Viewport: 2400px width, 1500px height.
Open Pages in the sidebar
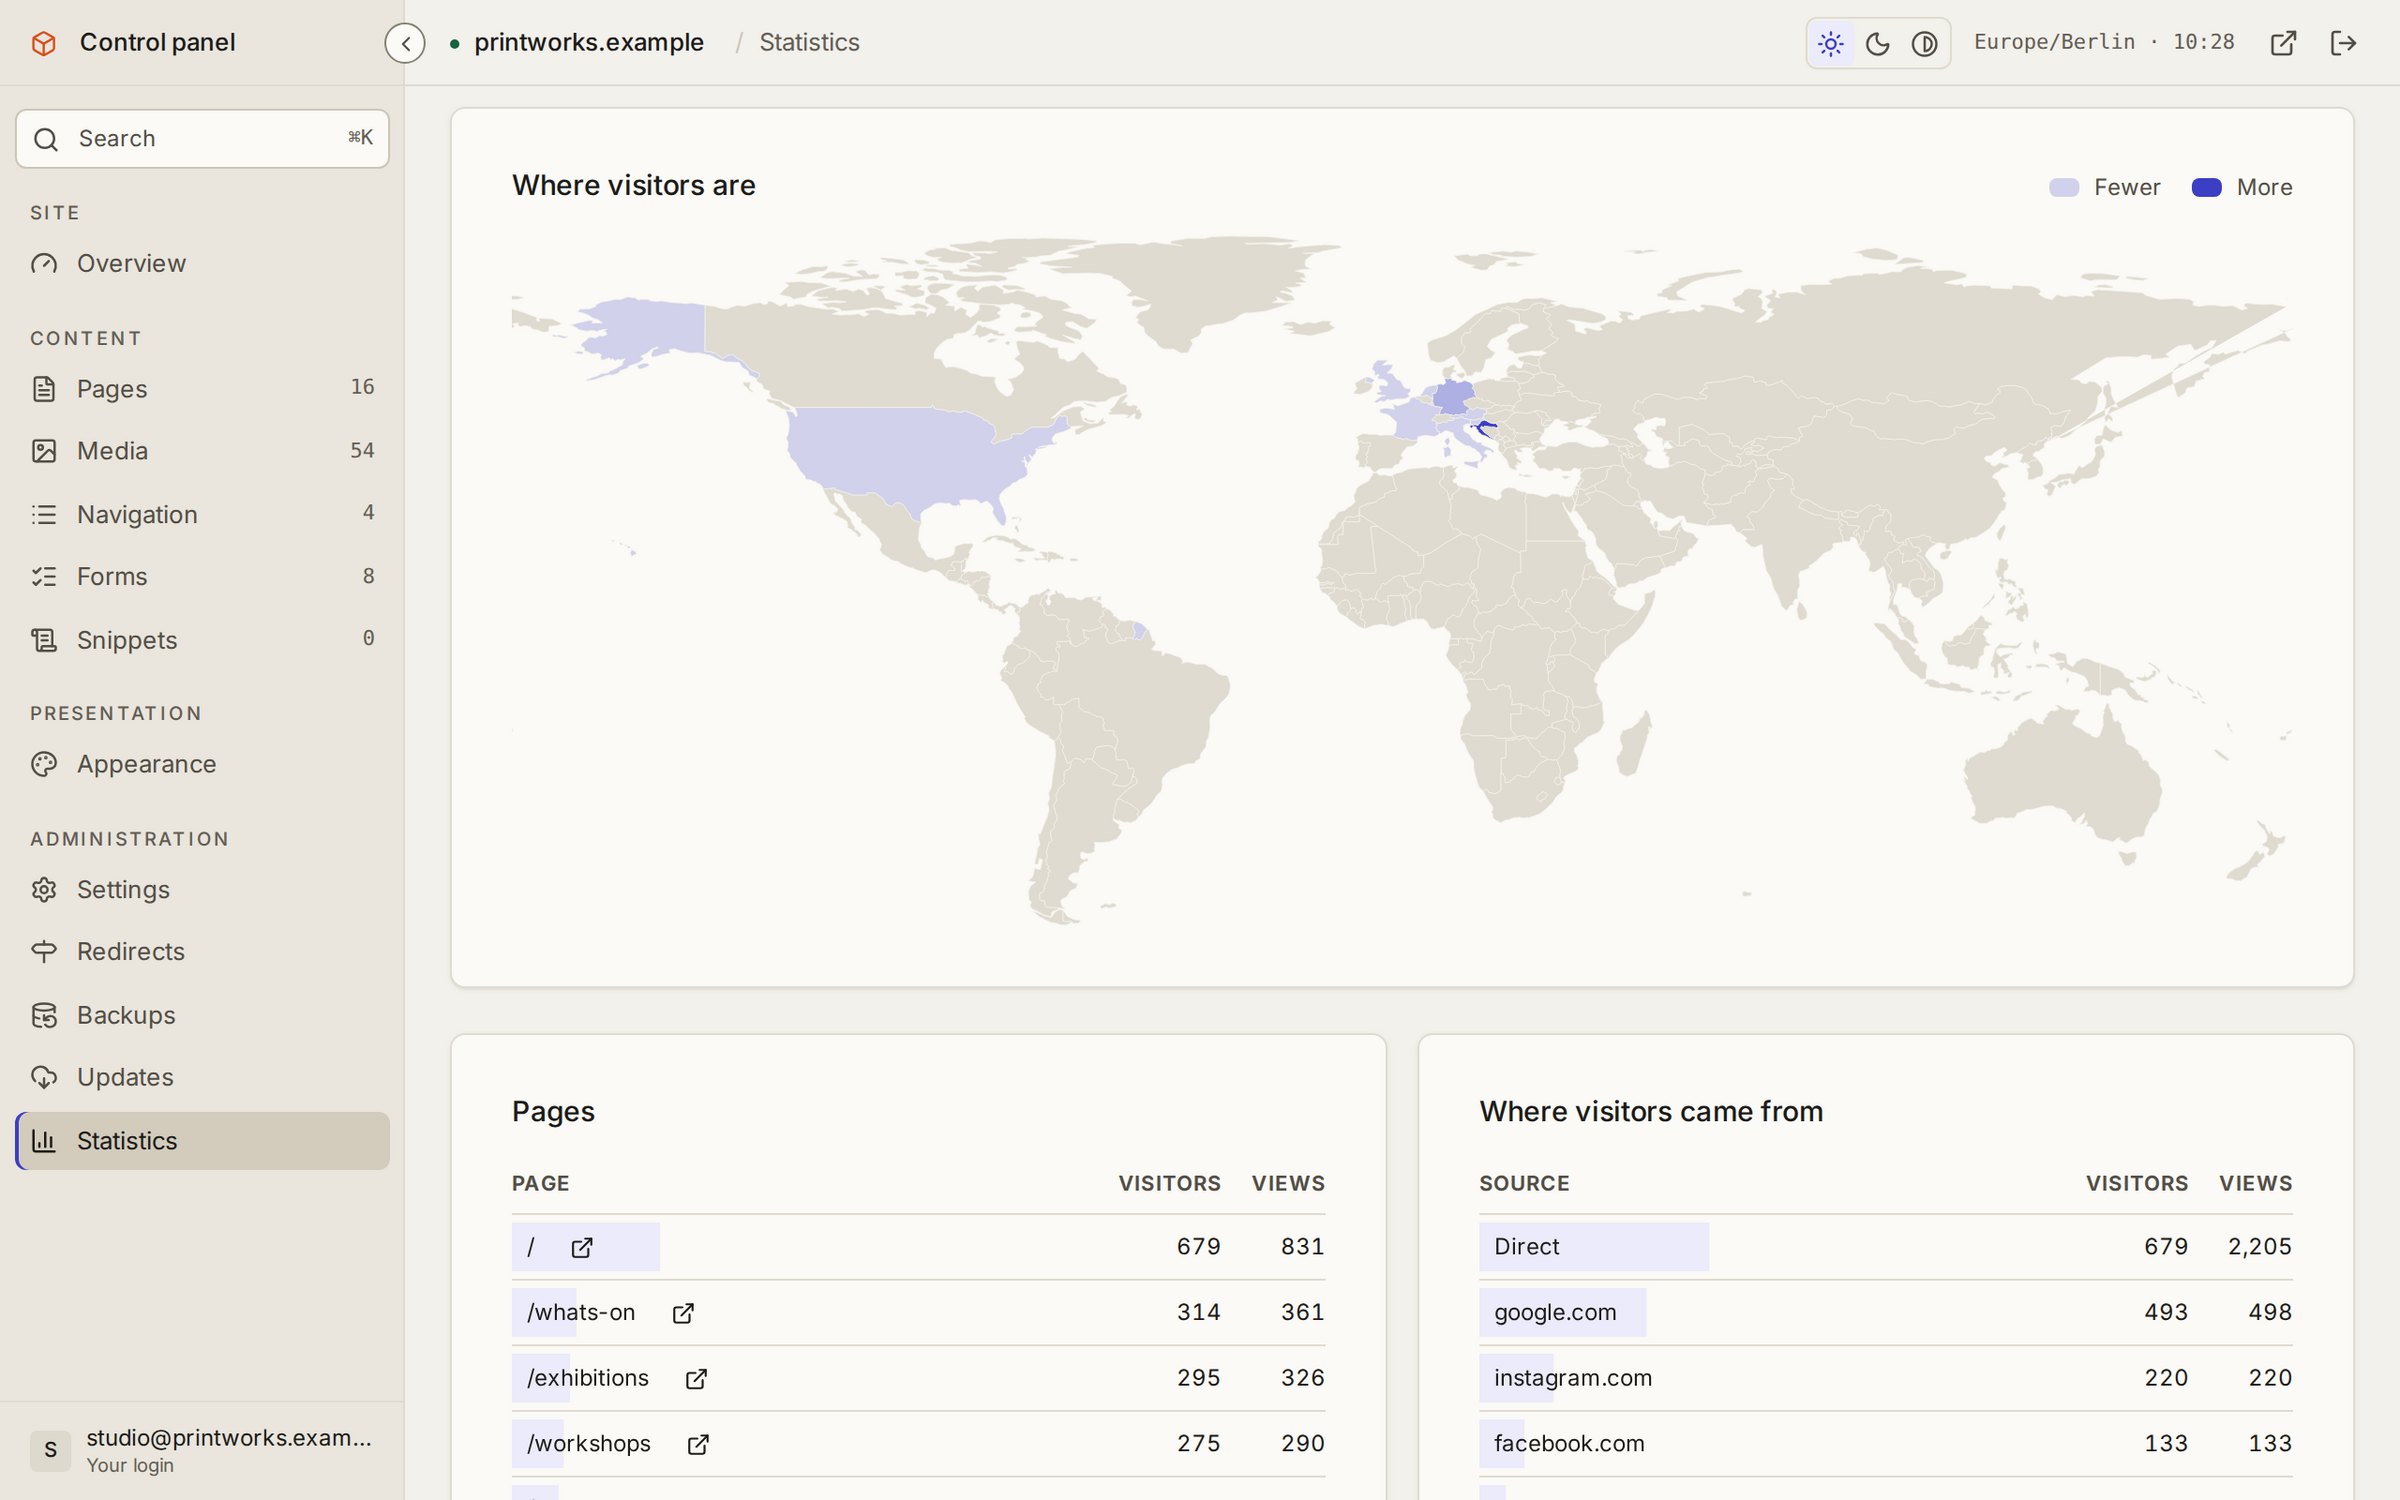[202, 388]
